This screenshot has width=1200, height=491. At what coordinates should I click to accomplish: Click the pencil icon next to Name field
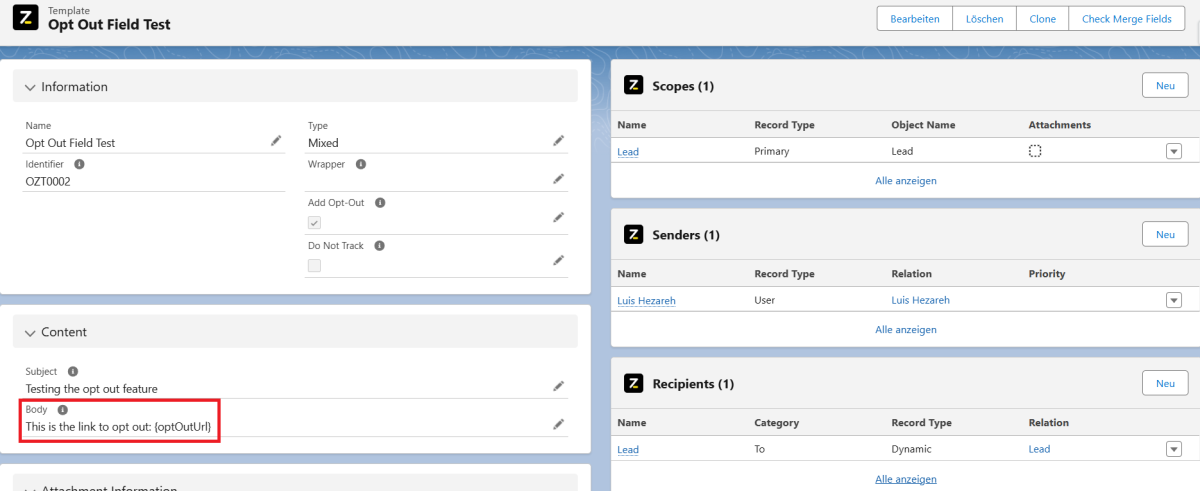(x=276, y=141)
